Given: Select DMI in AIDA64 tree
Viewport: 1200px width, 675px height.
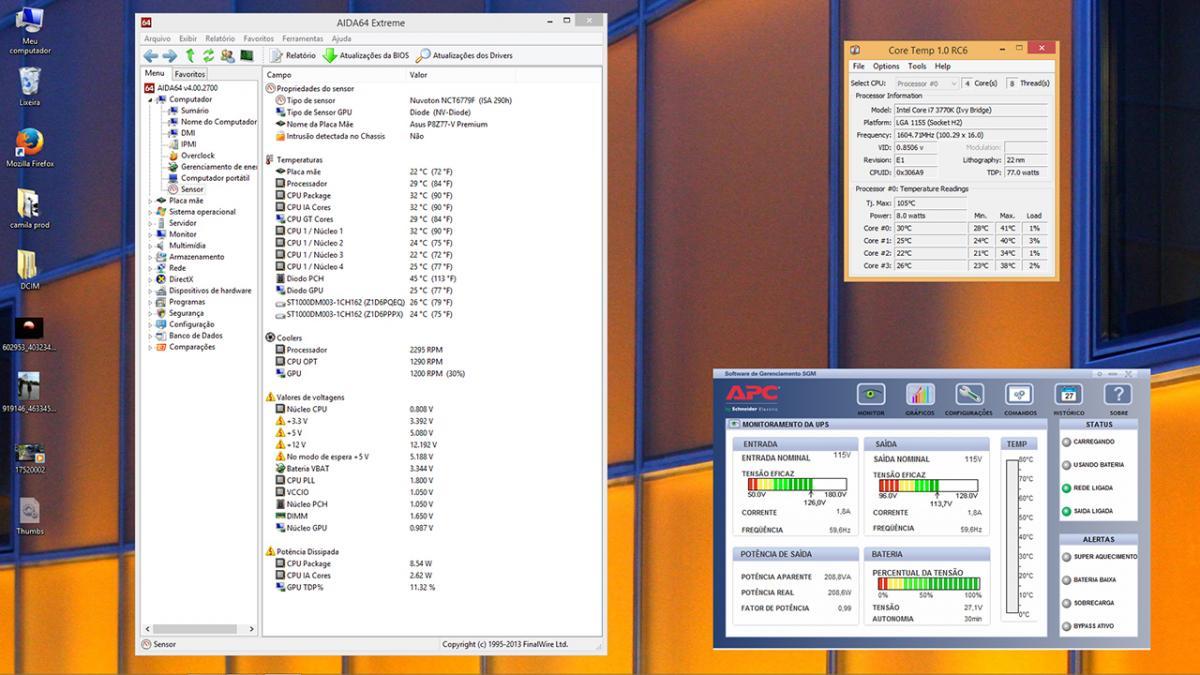Looking at the screenshot, I should 188,133.
